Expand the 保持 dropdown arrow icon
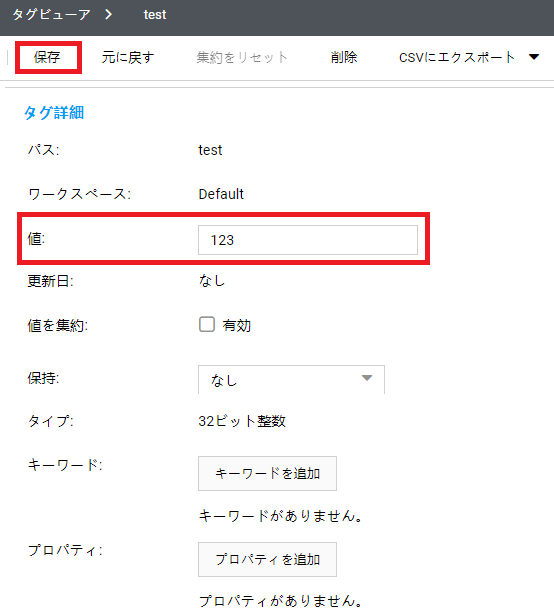Viewport: 554px width, 616px height. (x=367, y=378)
